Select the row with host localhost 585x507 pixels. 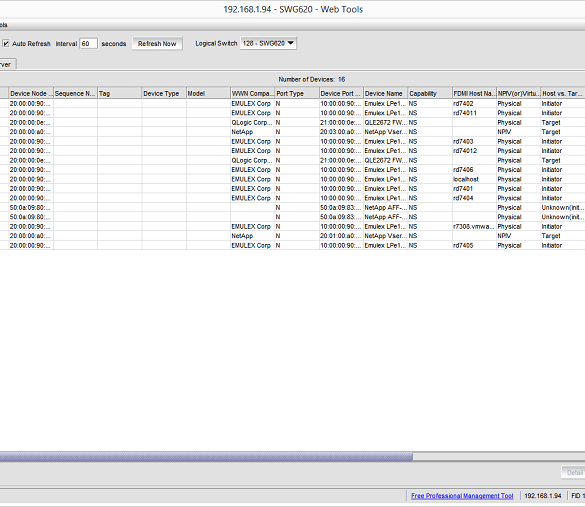pyautogui.click(x=292, y=179)
